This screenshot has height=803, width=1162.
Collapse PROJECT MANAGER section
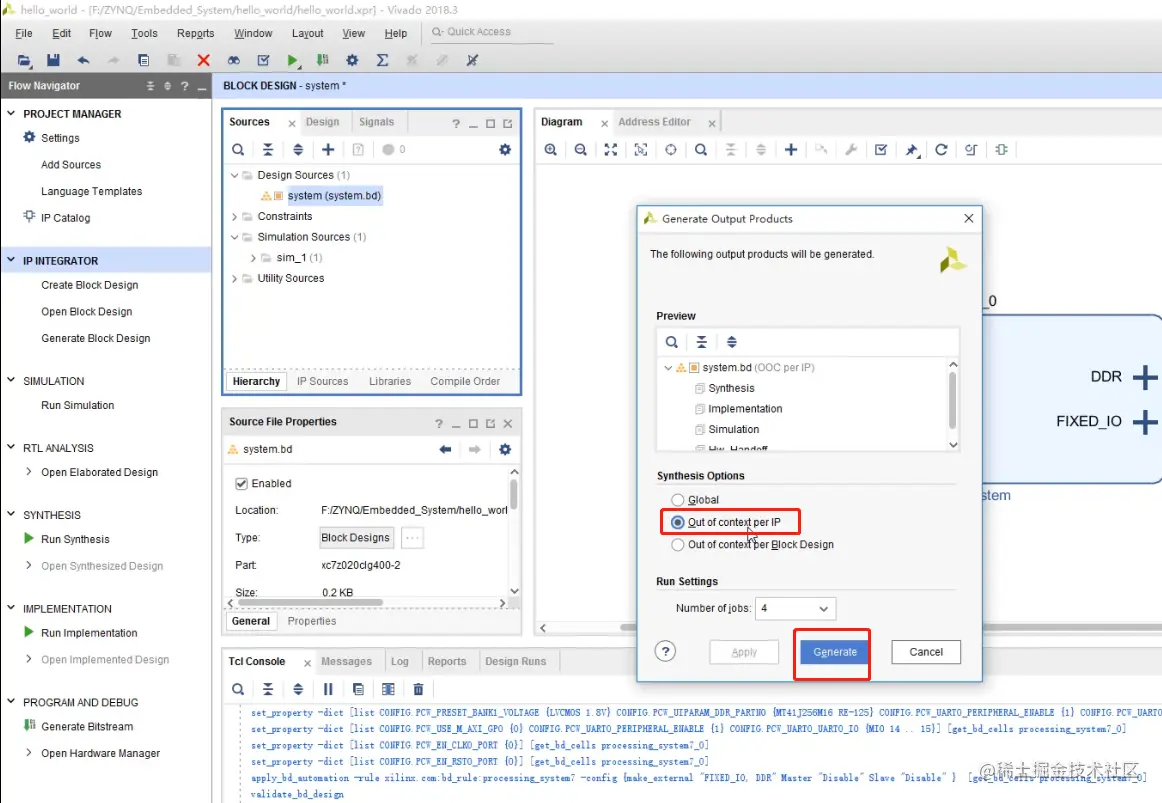click(11, 113)
